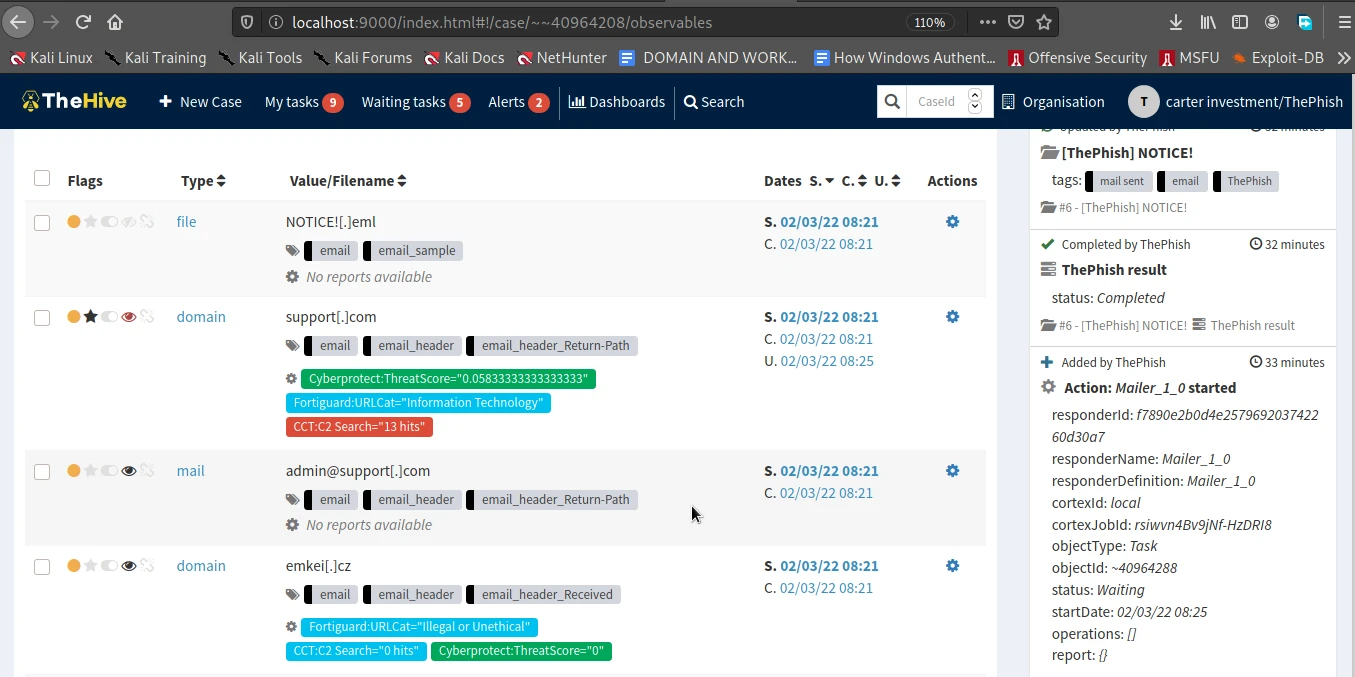This screenshot has width=1355, height=677.
Task: Sort by Value/Filename column
Action: point(348,181)
